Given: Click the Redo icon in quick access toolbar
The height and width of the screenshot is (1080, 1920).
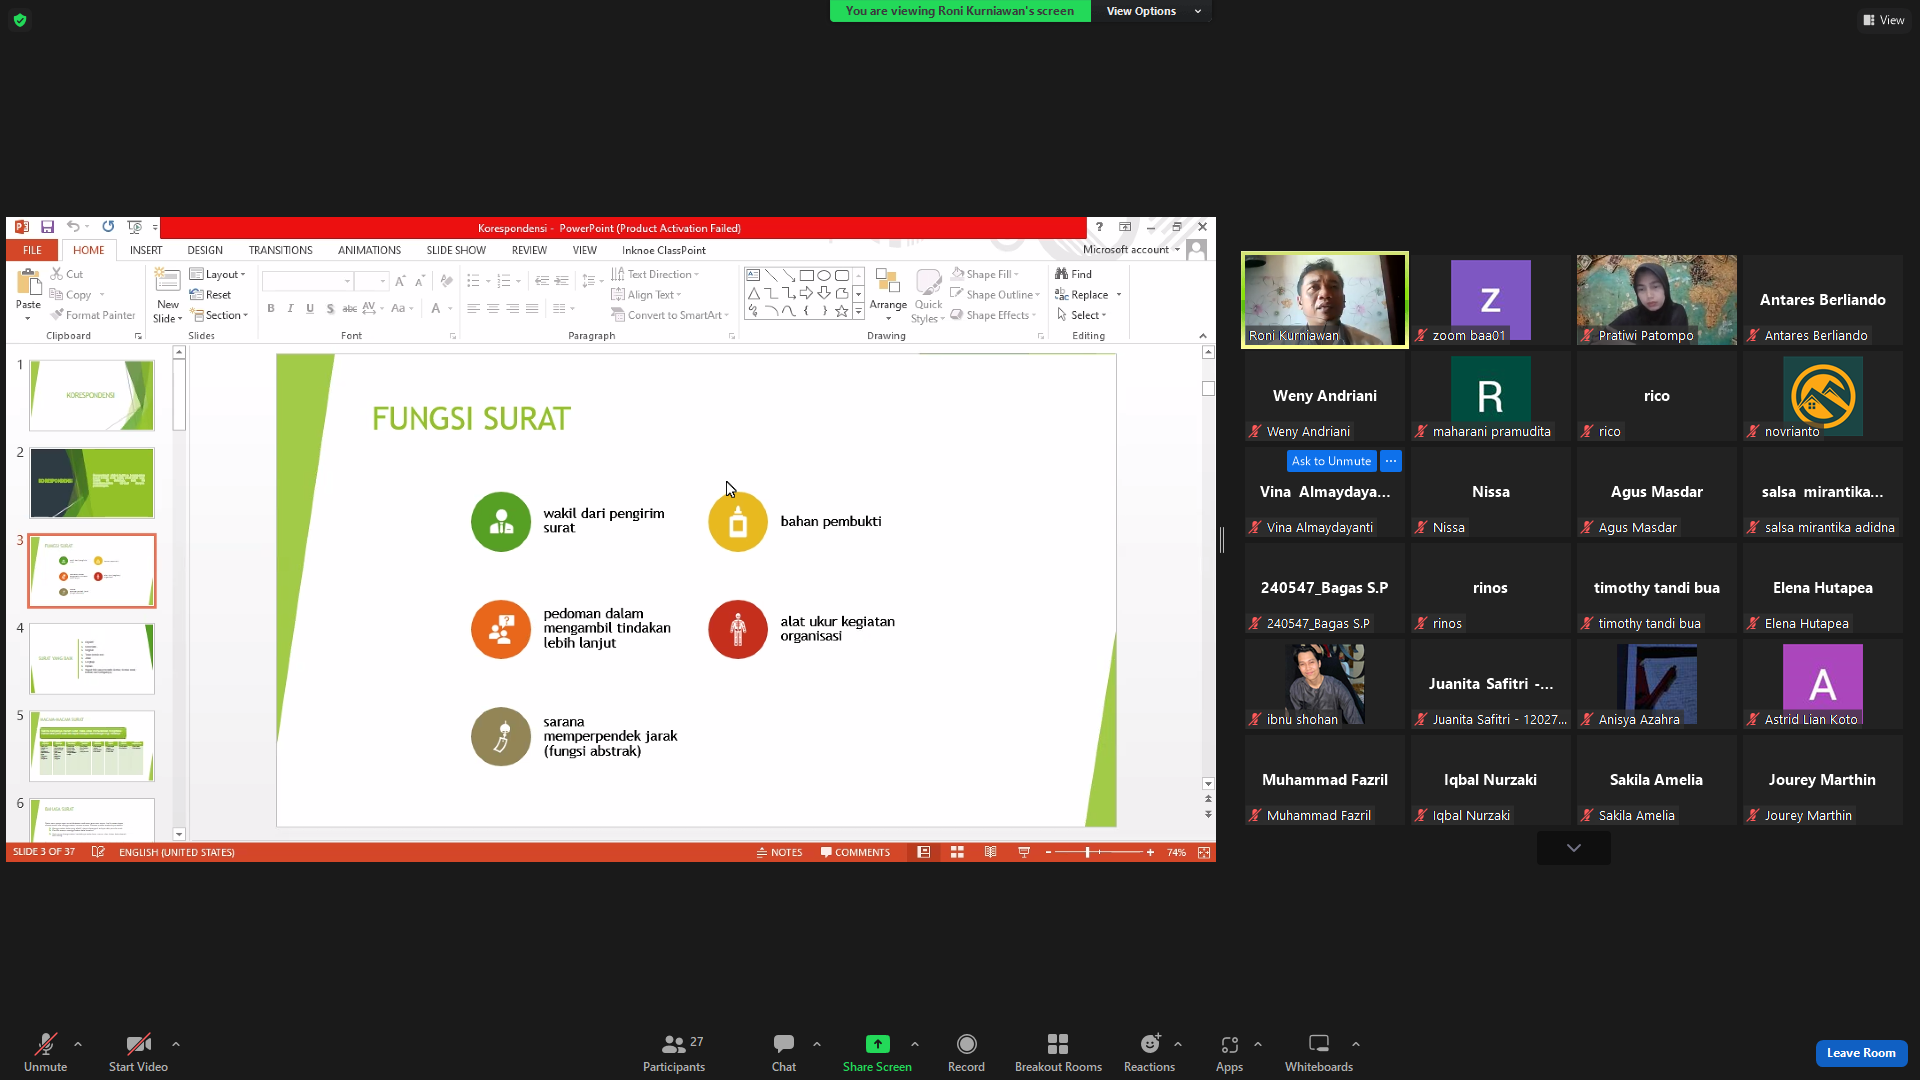Looking at the screenshot, I should 108,227.
